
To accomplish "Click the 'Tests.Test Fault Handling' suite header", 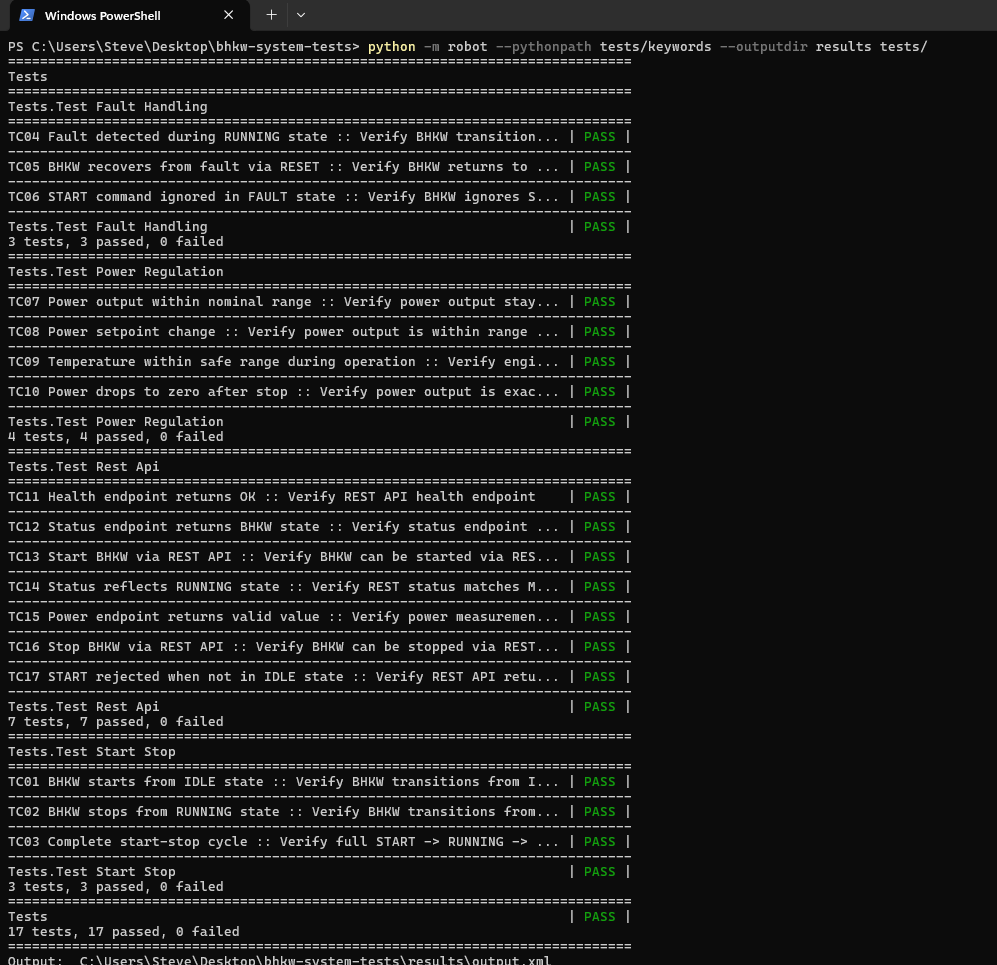I will pos(107,107).
